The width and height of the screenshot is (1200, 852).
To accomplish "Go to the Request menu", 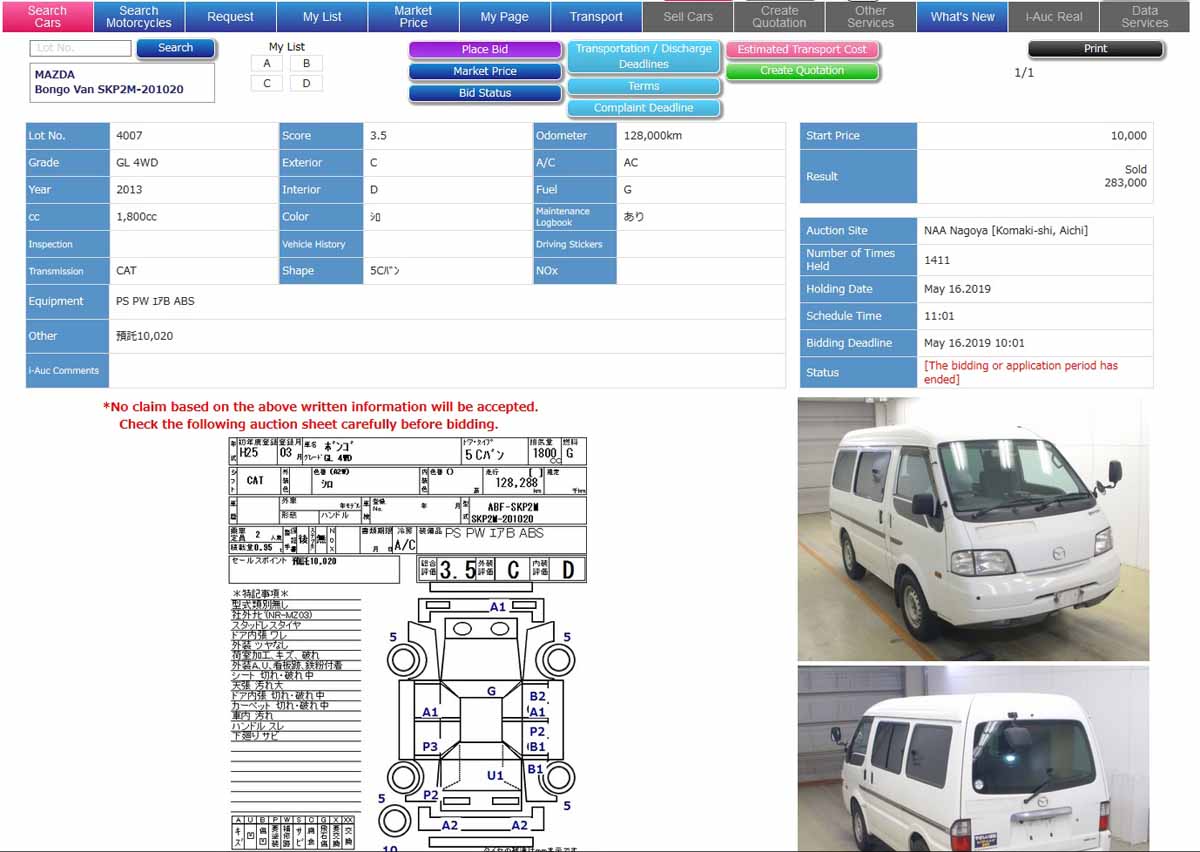I will pyautogui.click(x=230, y=16).
